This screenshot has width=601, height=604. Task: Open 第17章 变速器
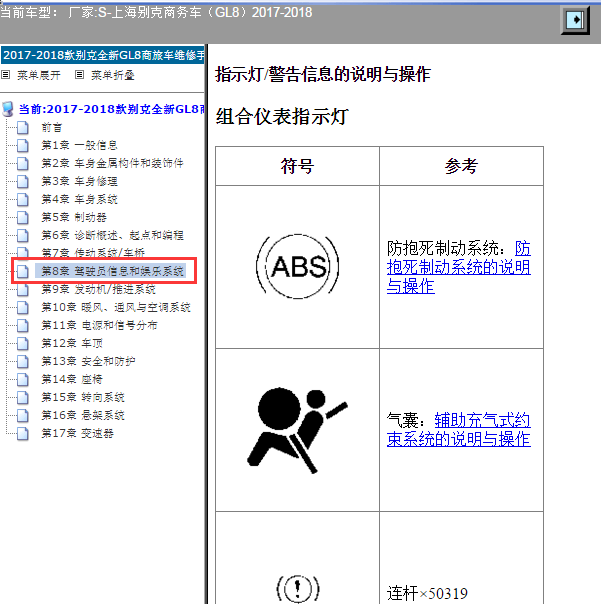77,433
